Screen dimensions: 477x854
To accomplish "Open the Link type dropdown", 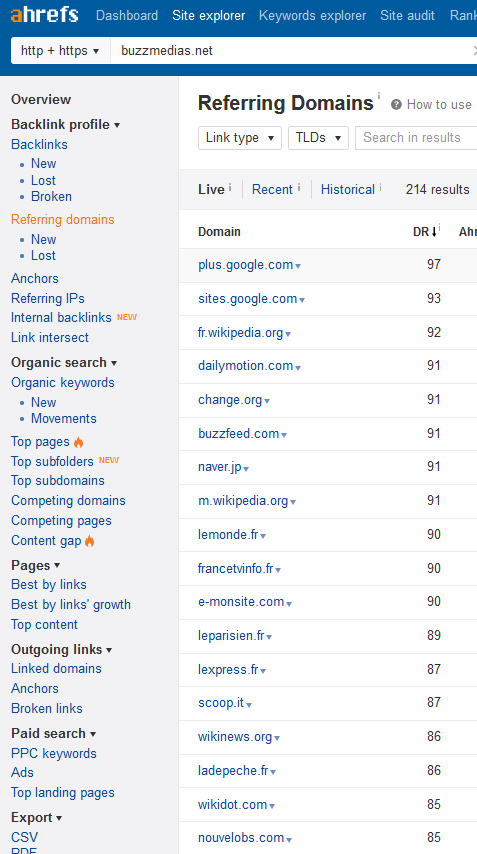I will pyautogui.click(x=240, y=138).
